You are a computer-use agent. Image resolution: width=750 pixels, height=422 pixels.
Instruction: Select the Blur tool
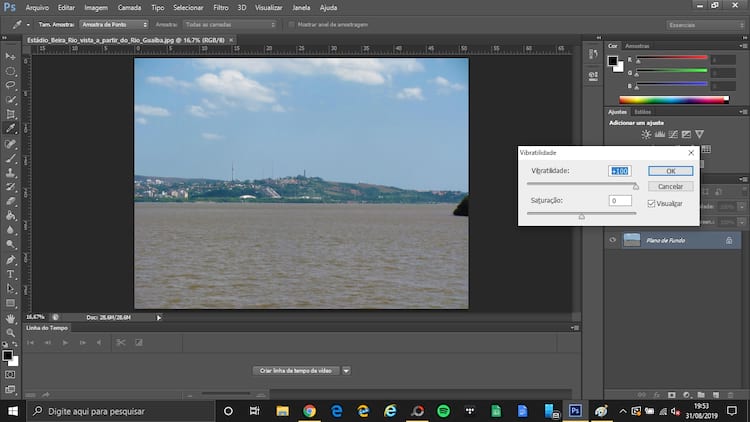coord(10,230)
